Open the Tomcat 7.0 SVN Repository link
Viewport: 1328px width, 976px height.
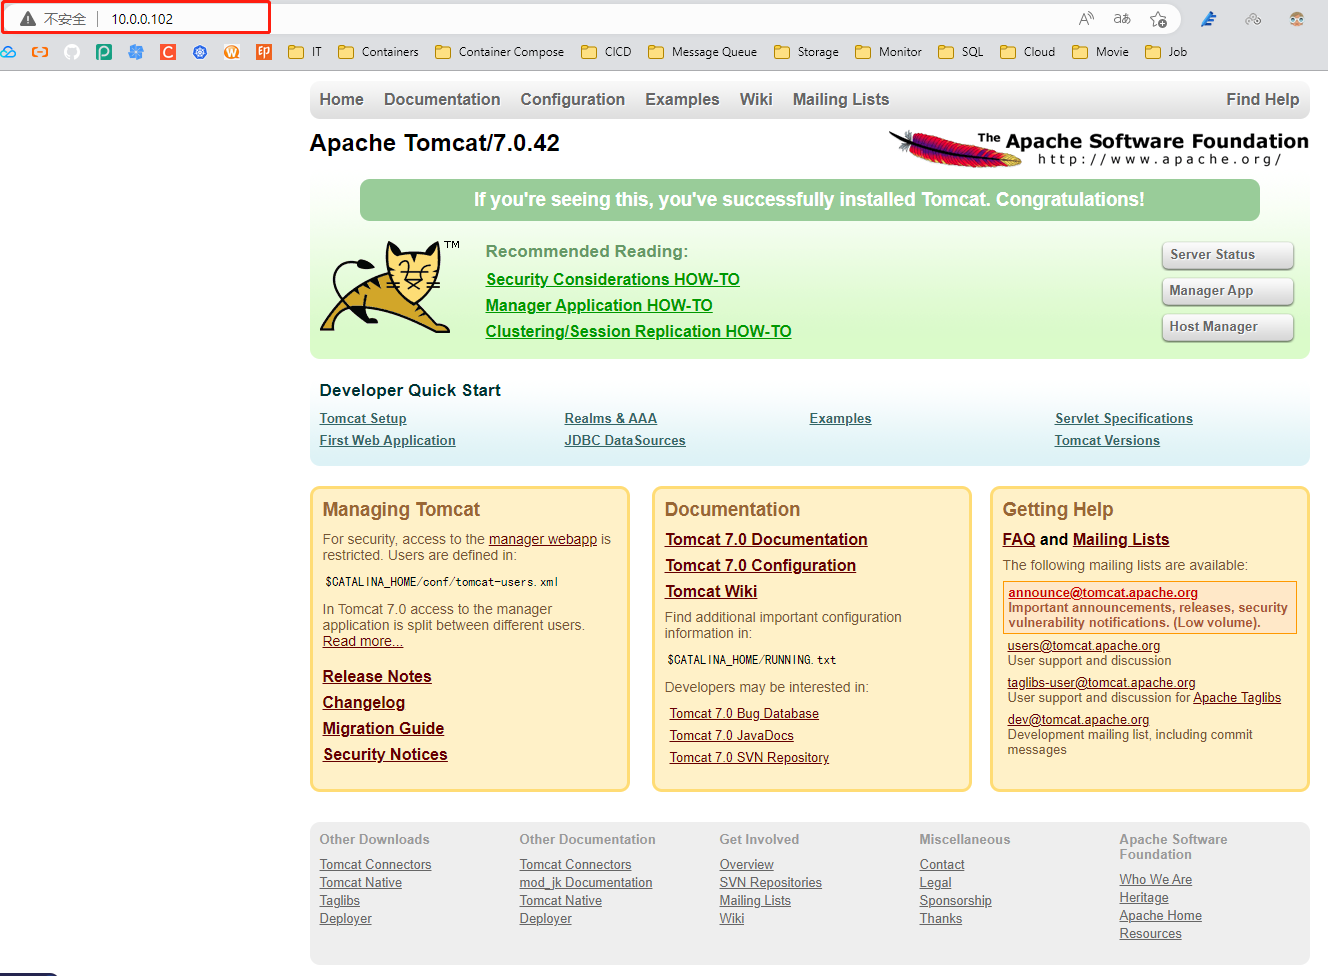[x=749, y=757]
